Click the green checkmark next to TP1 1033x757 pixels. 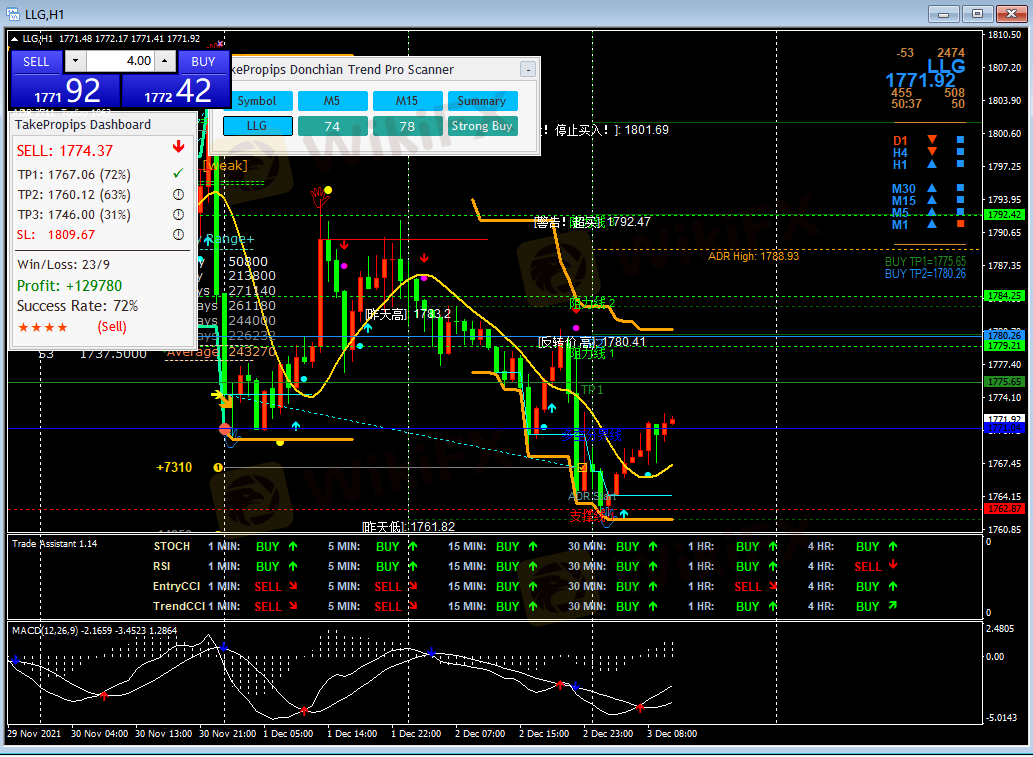point(178,174)
